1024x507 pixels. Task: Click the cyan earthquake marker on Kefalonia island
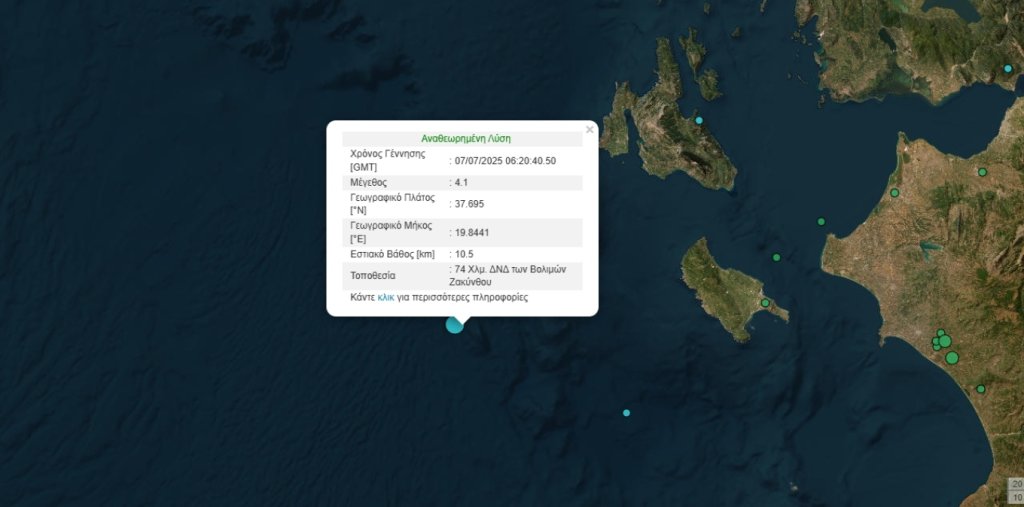pyautogui.click(x=699, y=121)
